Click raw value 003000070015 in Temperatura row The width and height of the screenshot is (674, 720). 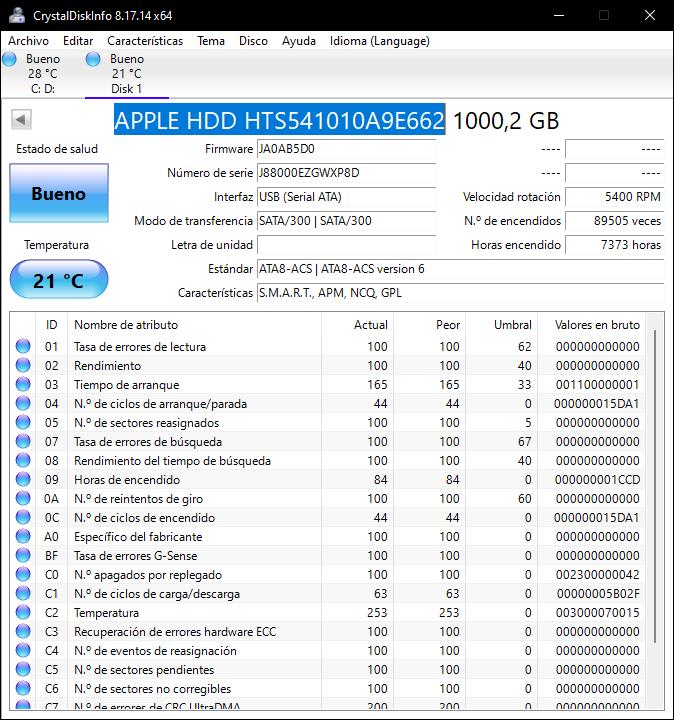pyautogui.click(x=597, y=612)
